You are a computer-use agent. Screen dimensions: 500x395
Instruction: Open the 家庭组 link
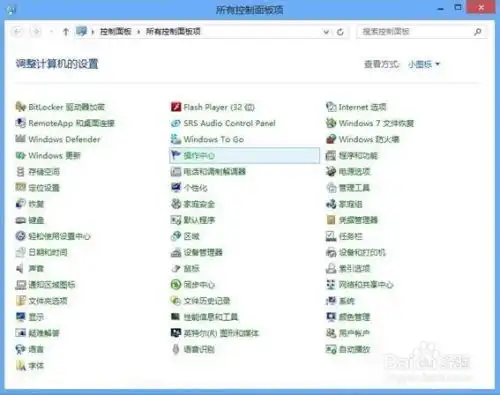pos(351,204)
